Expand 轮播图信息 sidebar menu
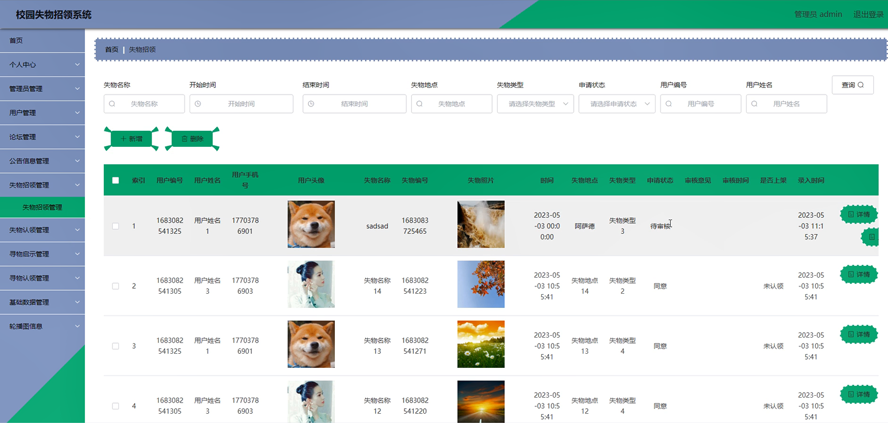Screen dimensions: 888x423 [x=42, y=326]
